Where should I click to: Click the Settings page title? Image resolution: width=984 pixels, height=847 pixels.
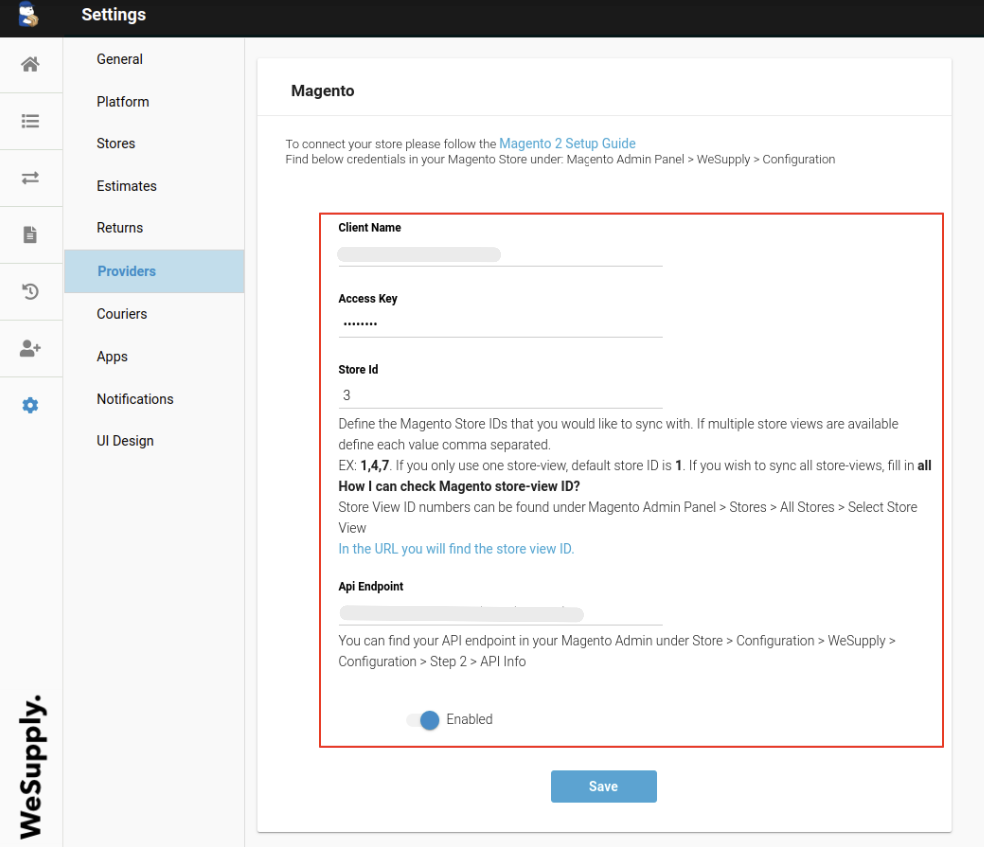114,14
